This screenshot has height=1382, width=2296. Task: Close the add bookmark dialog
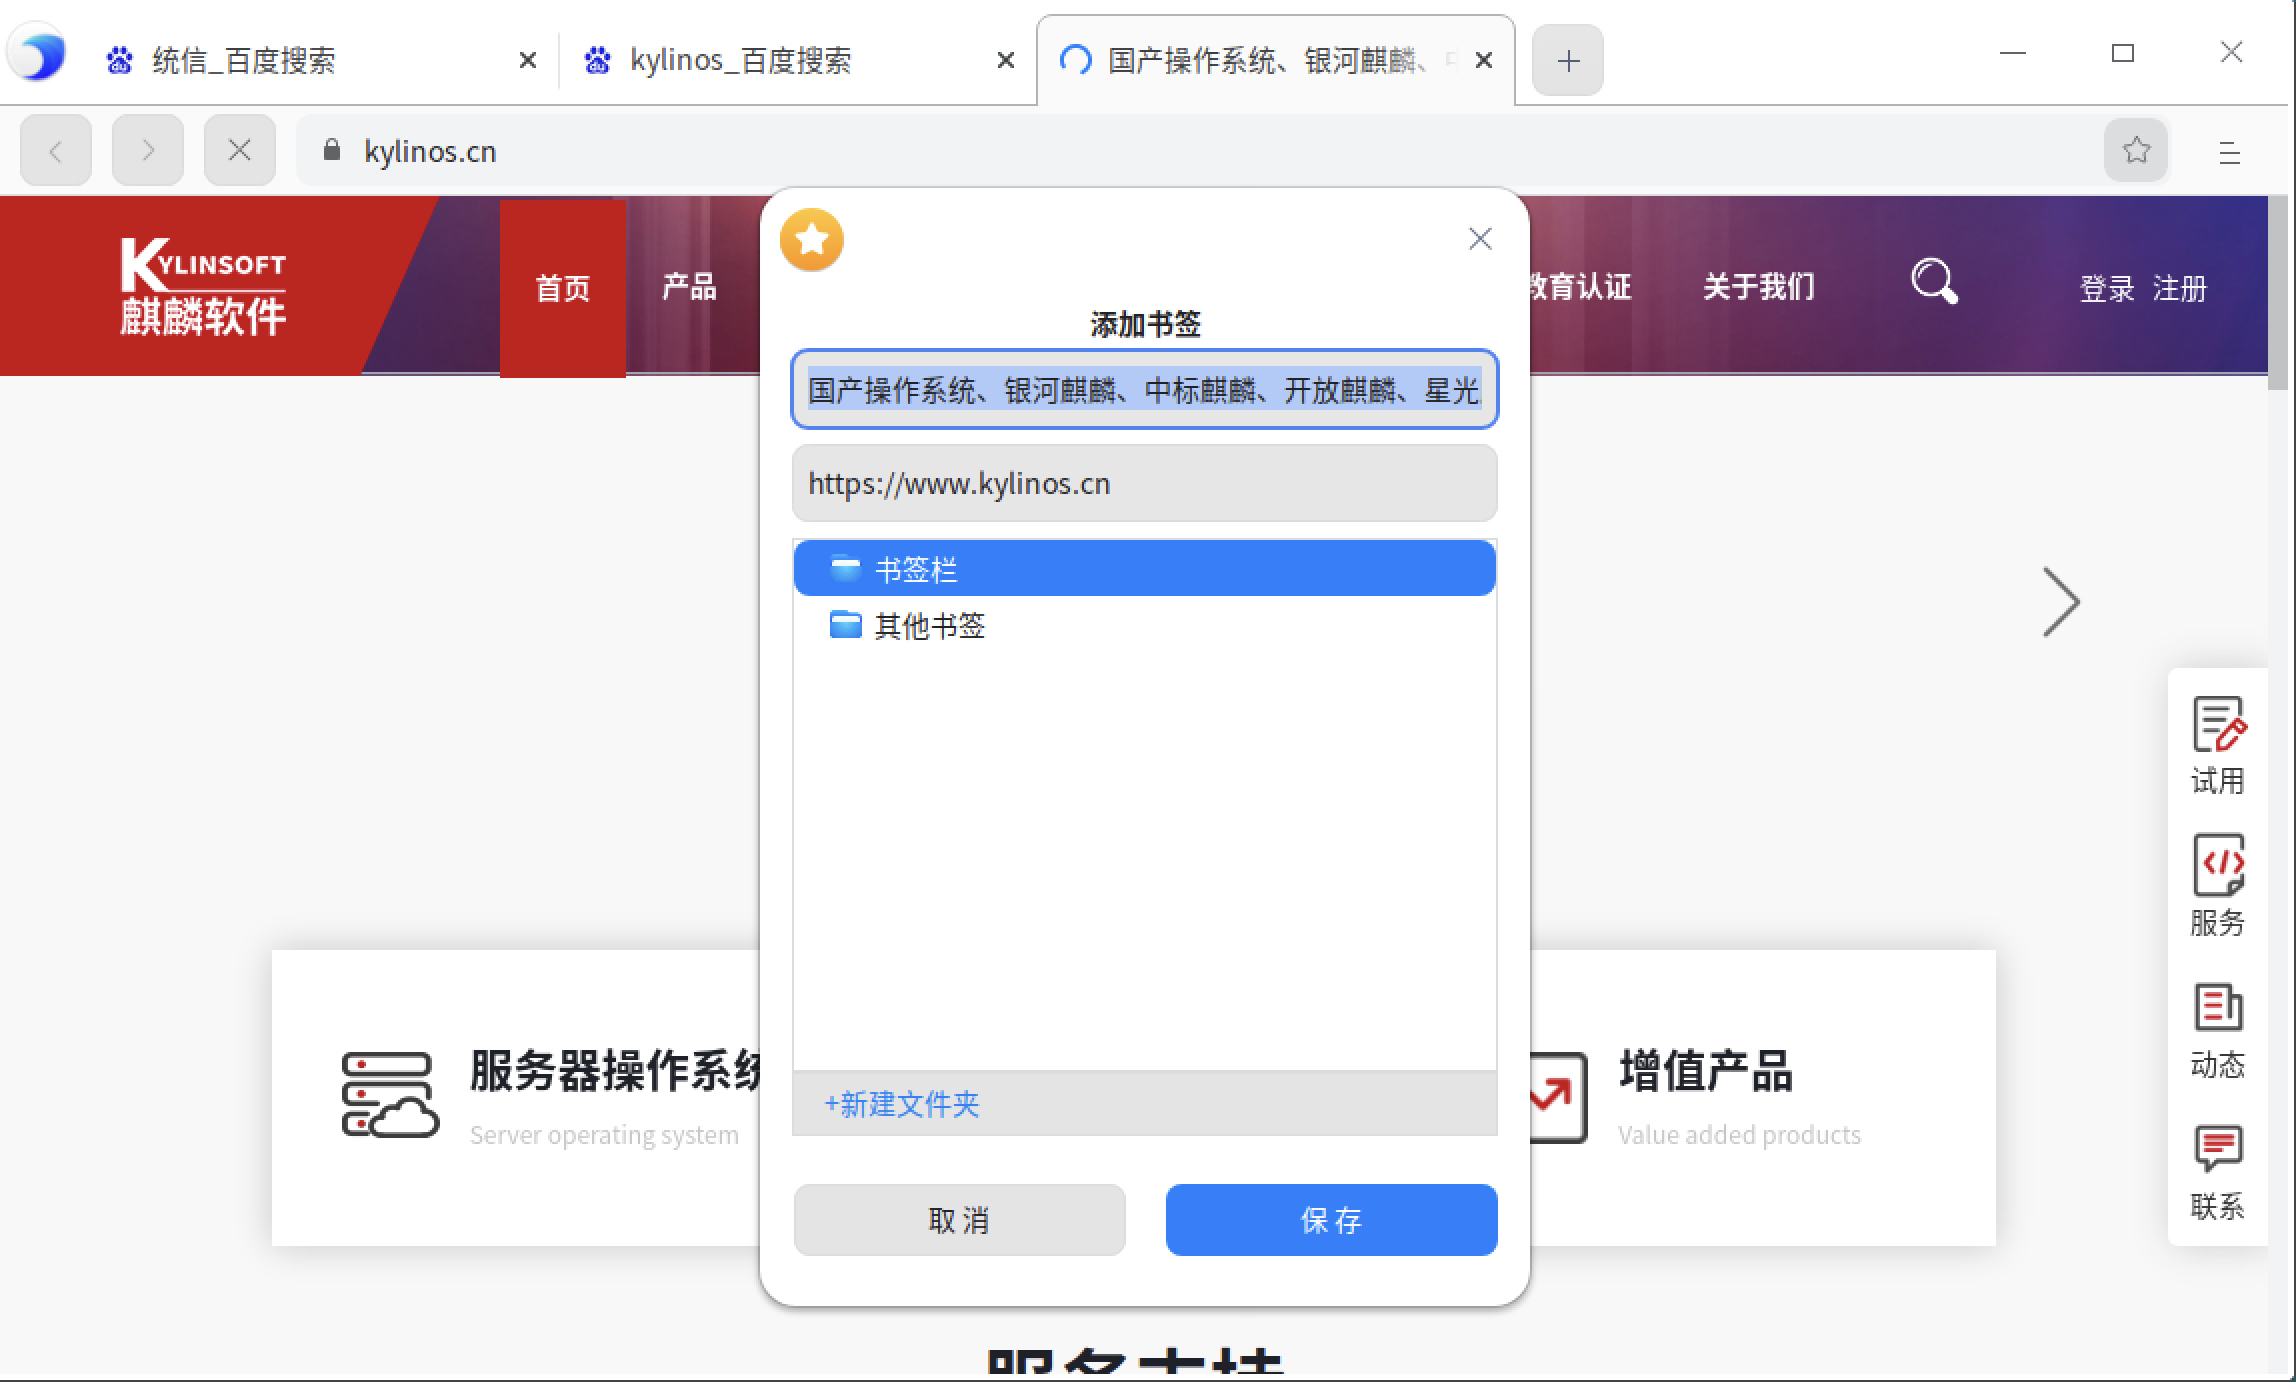point(1480,238)
